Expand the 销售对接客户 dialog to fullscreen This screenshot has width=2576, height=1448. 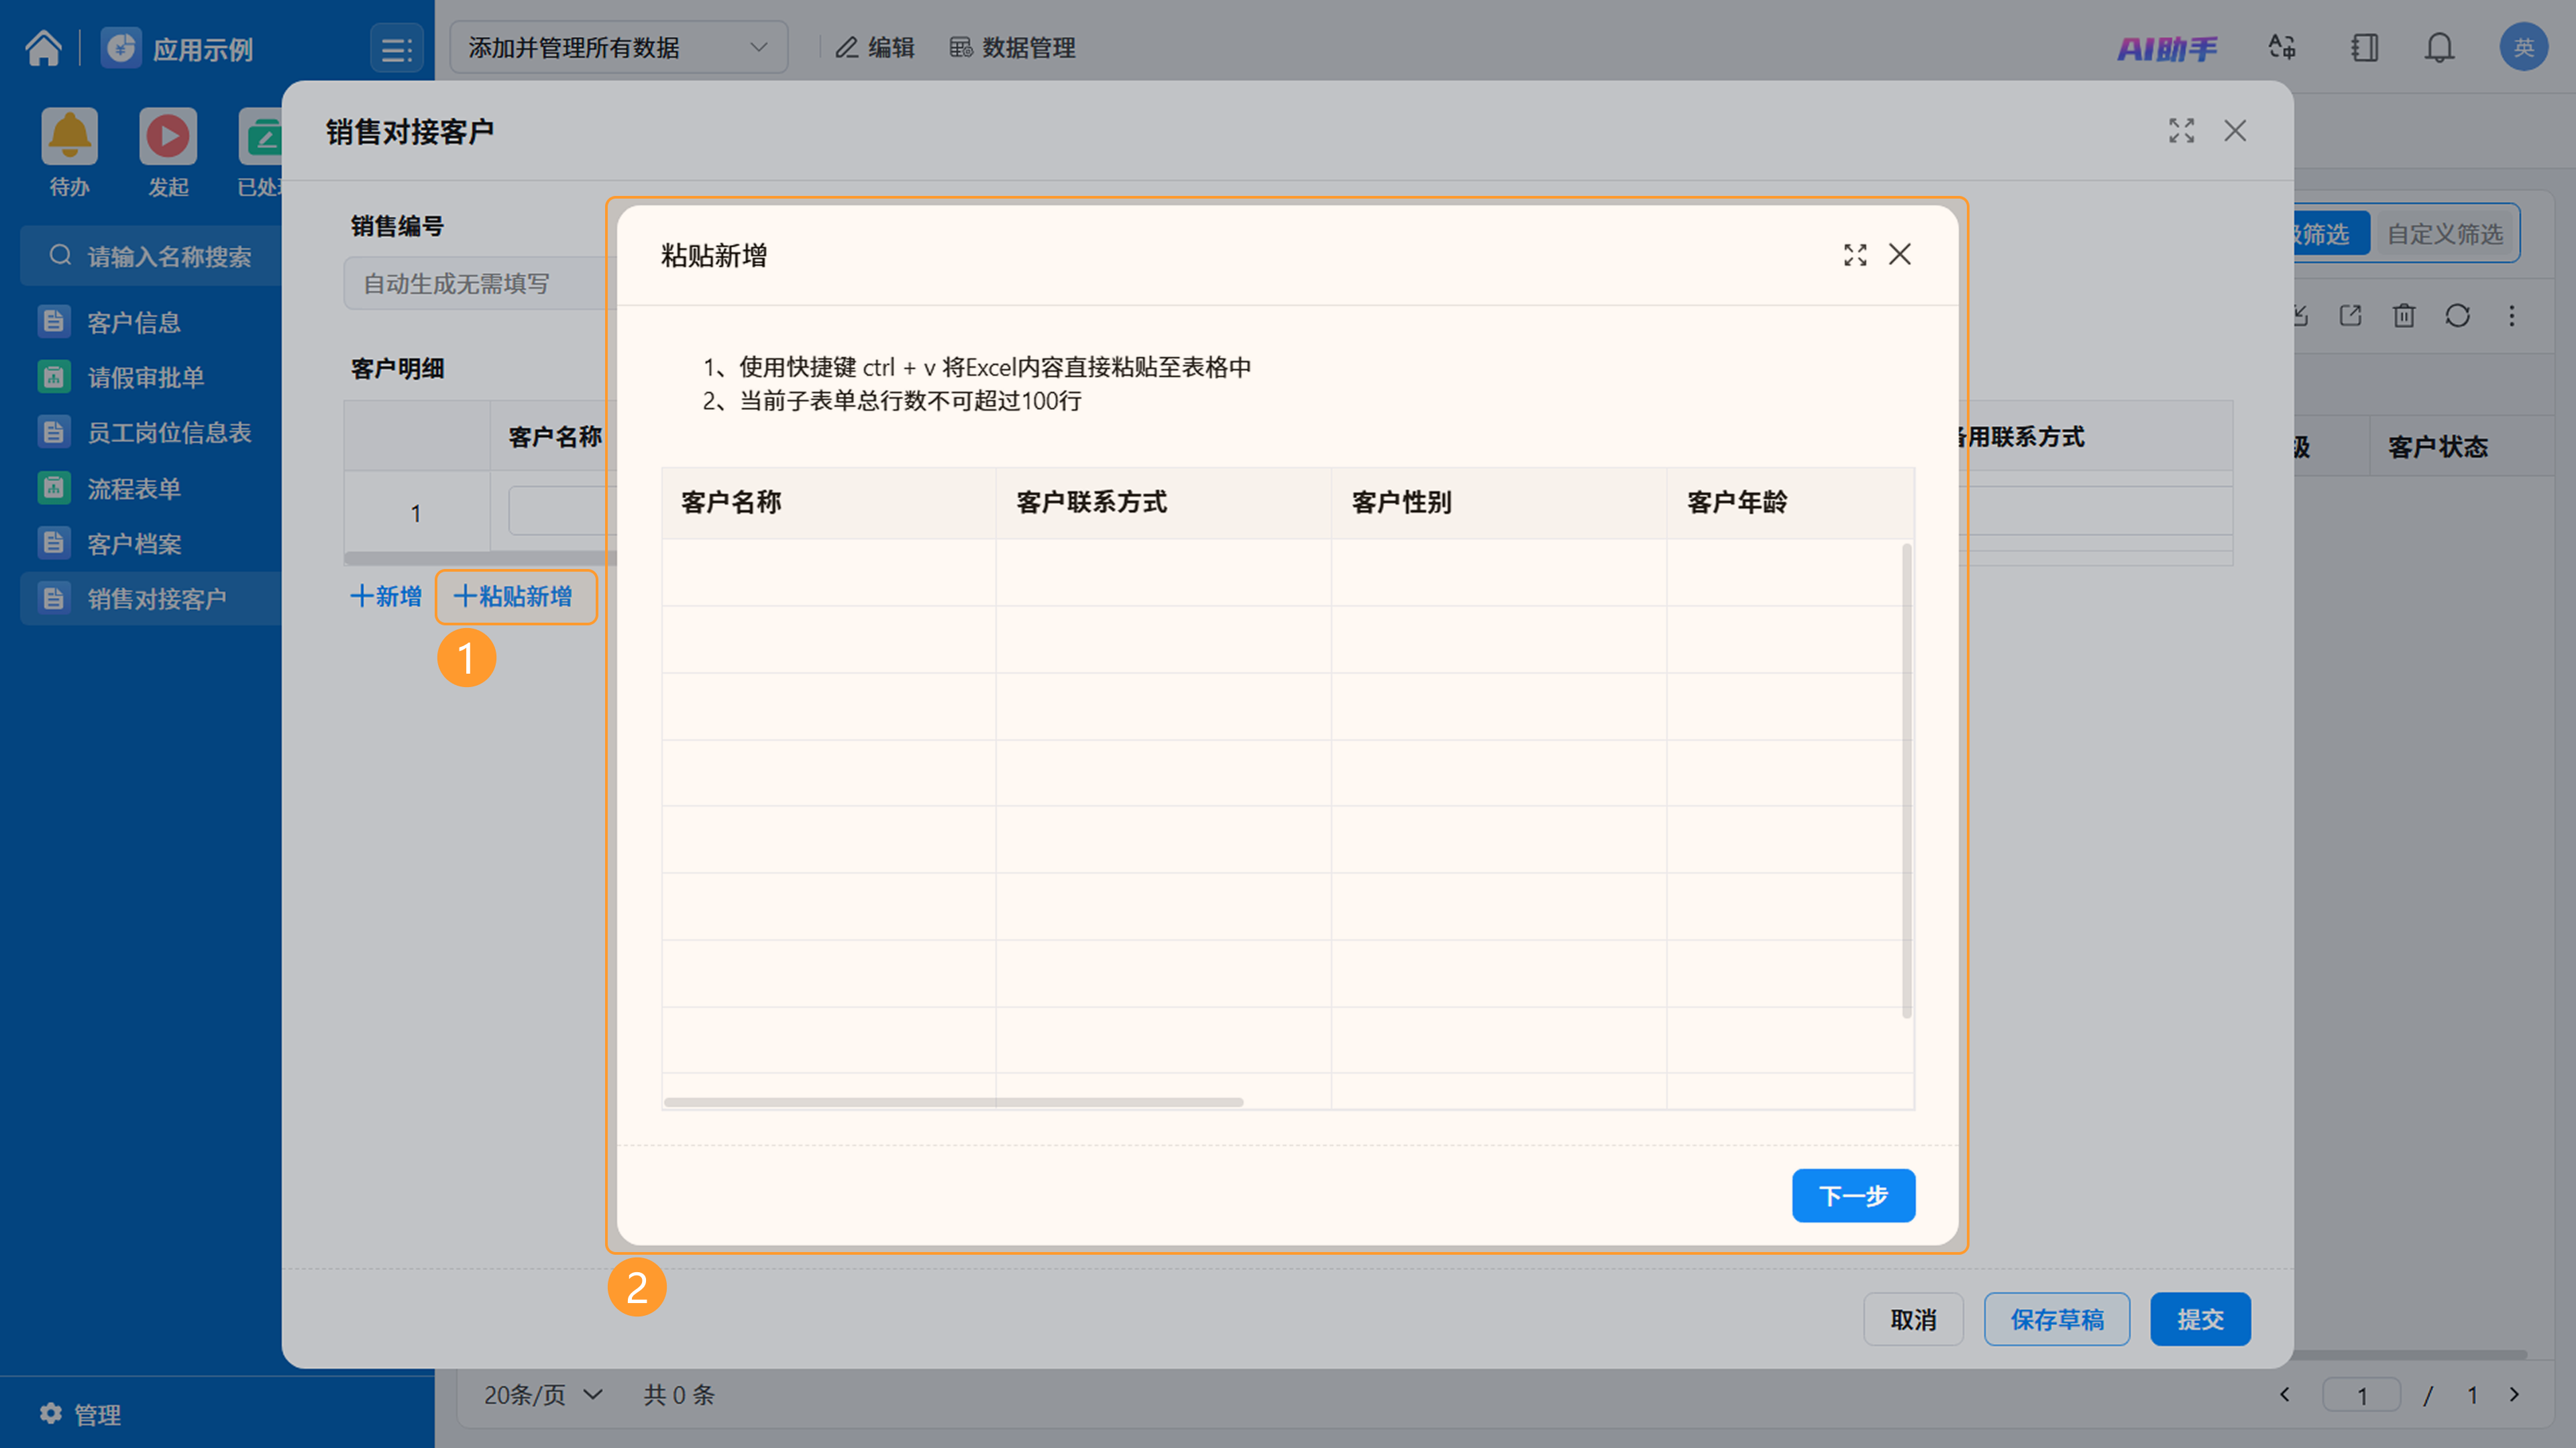(2181, 130)
